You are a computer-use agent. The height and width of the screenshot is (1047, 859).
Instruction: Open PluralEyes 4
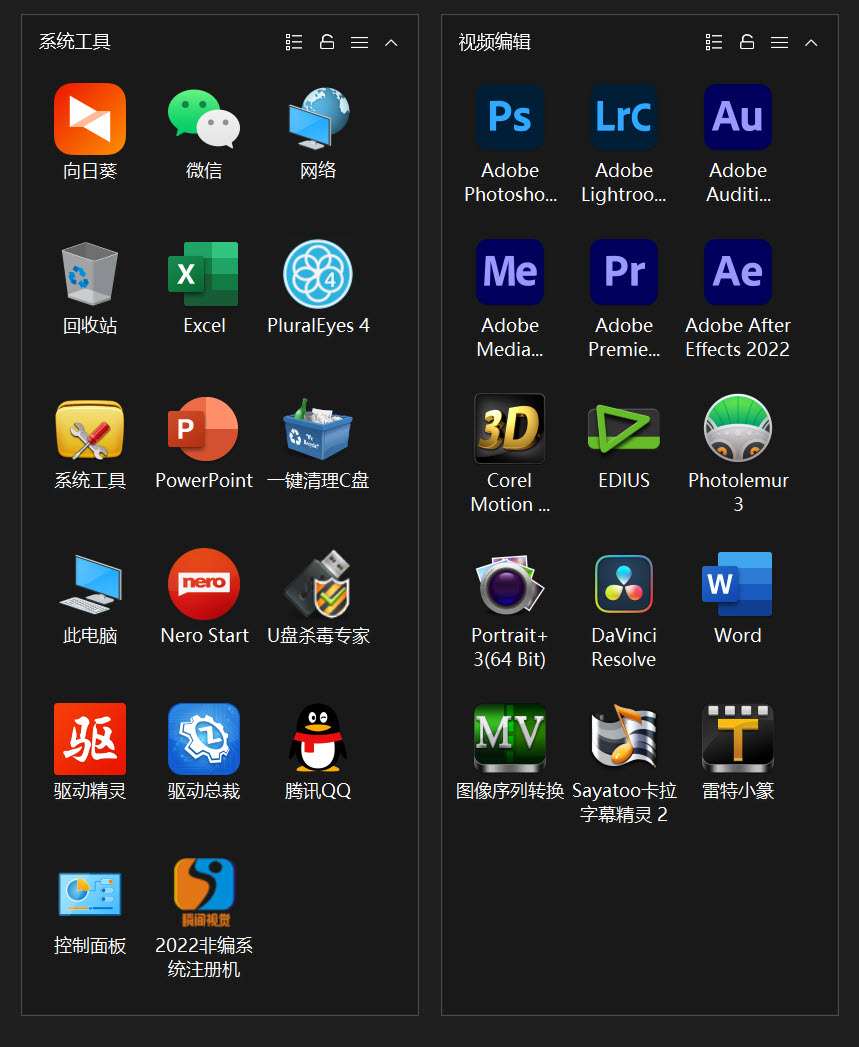pos(318,274)
